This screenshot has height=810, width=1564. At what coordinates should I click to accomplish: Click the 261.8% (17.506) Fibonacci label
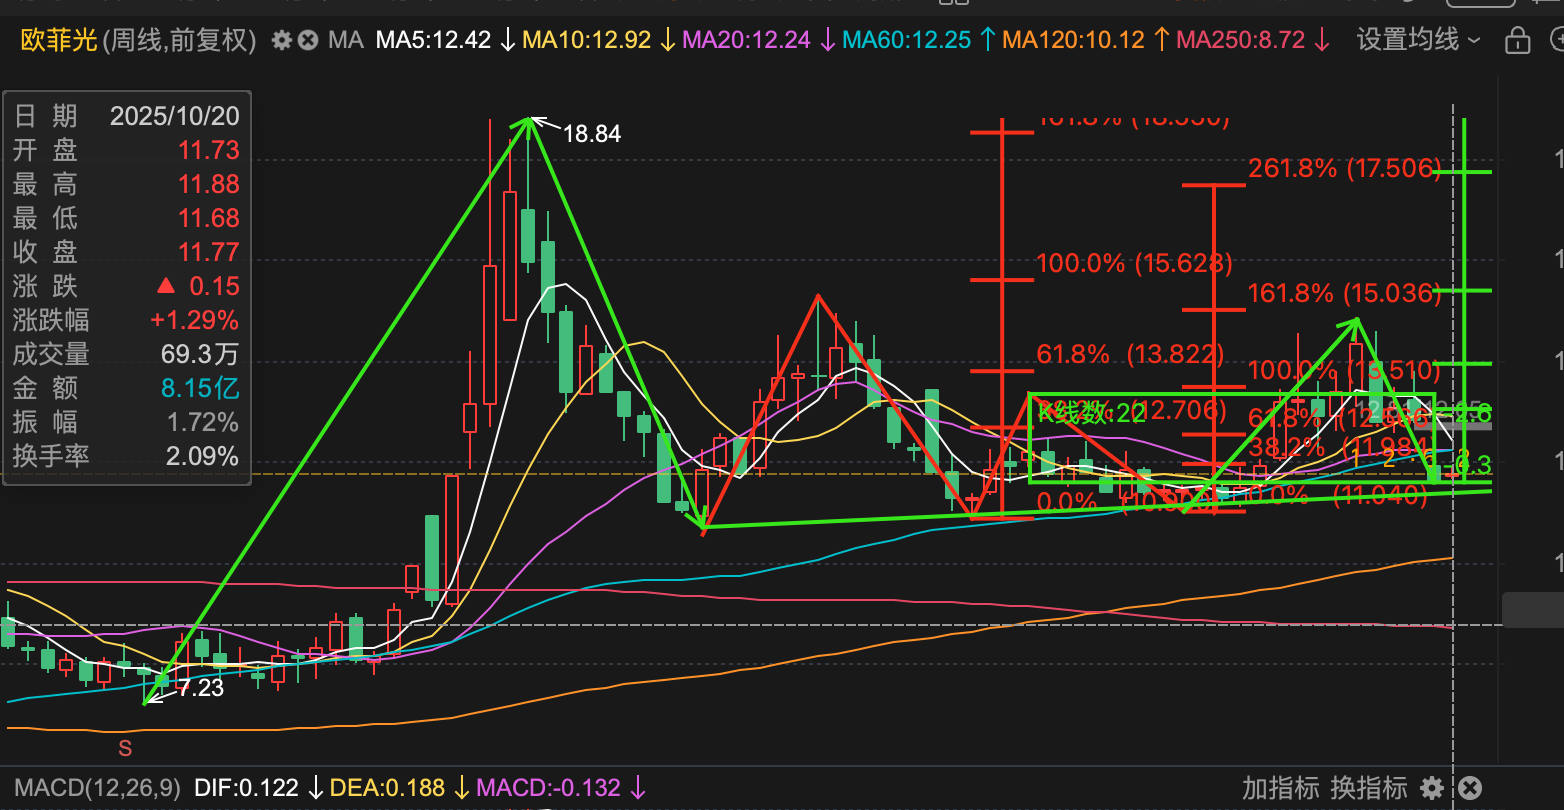pyautogui.click(x=1345, y=168)
